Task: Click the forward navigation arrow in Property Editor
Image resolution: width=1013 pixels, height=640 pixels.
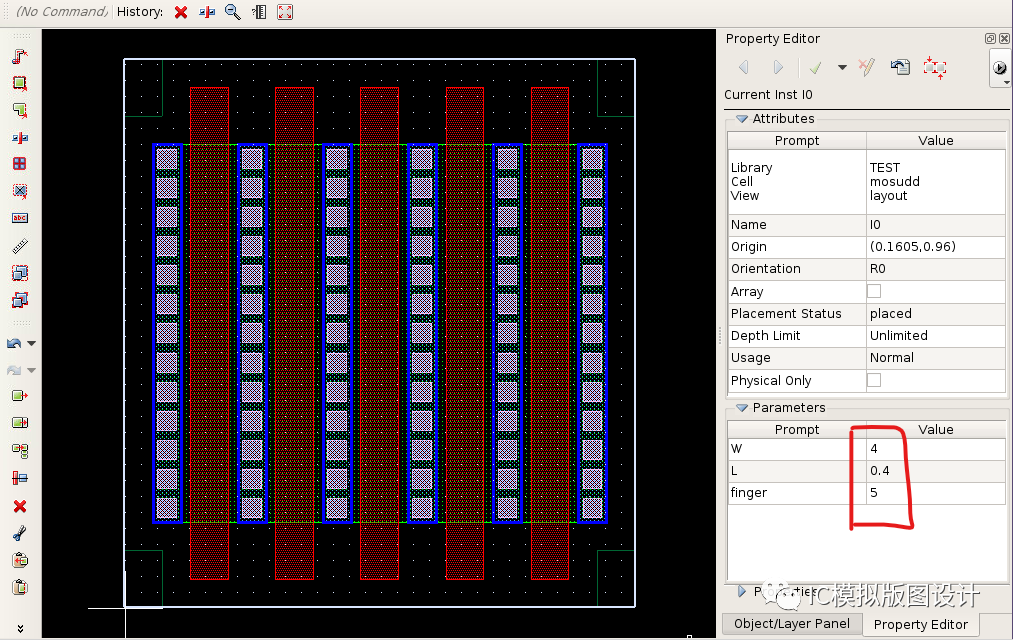Action: [x=777, y=68]
